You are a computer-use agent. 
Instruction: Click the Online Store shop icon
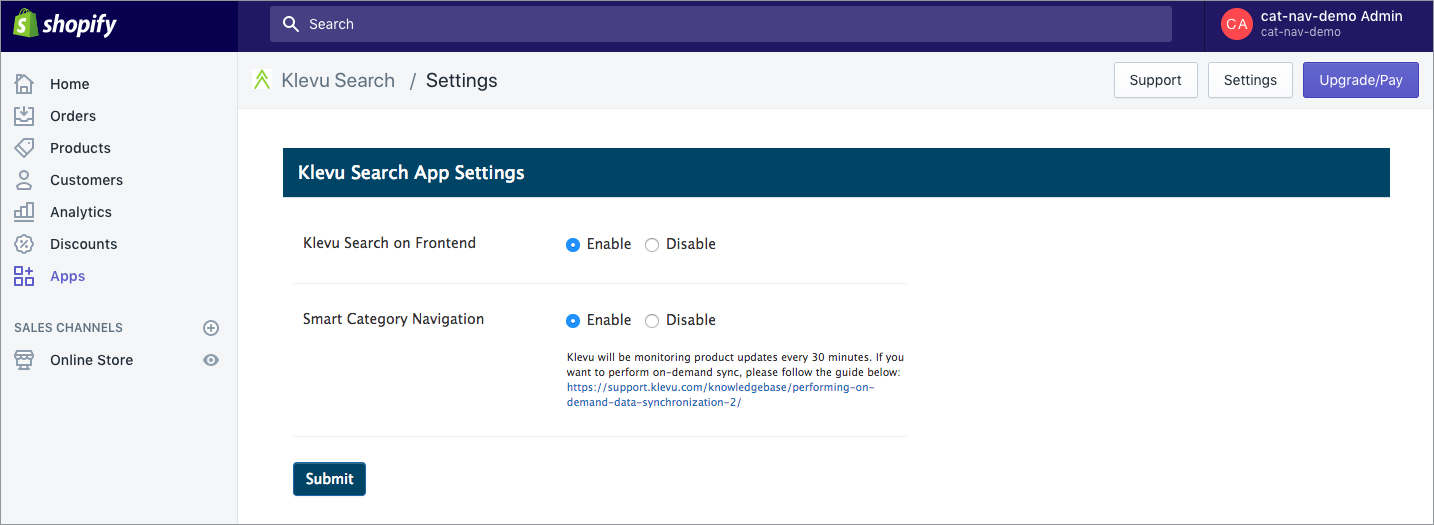(24, 360)
